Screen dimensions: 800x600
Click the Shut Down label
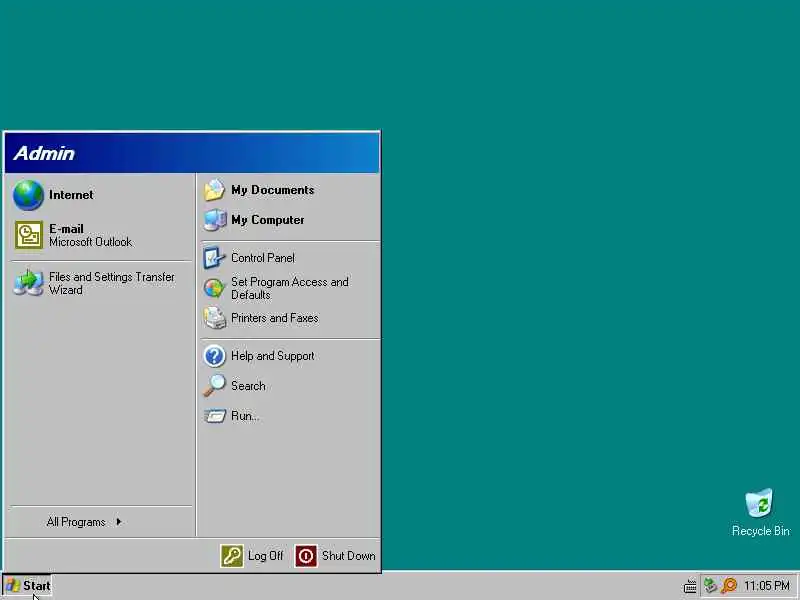point(348,556)
